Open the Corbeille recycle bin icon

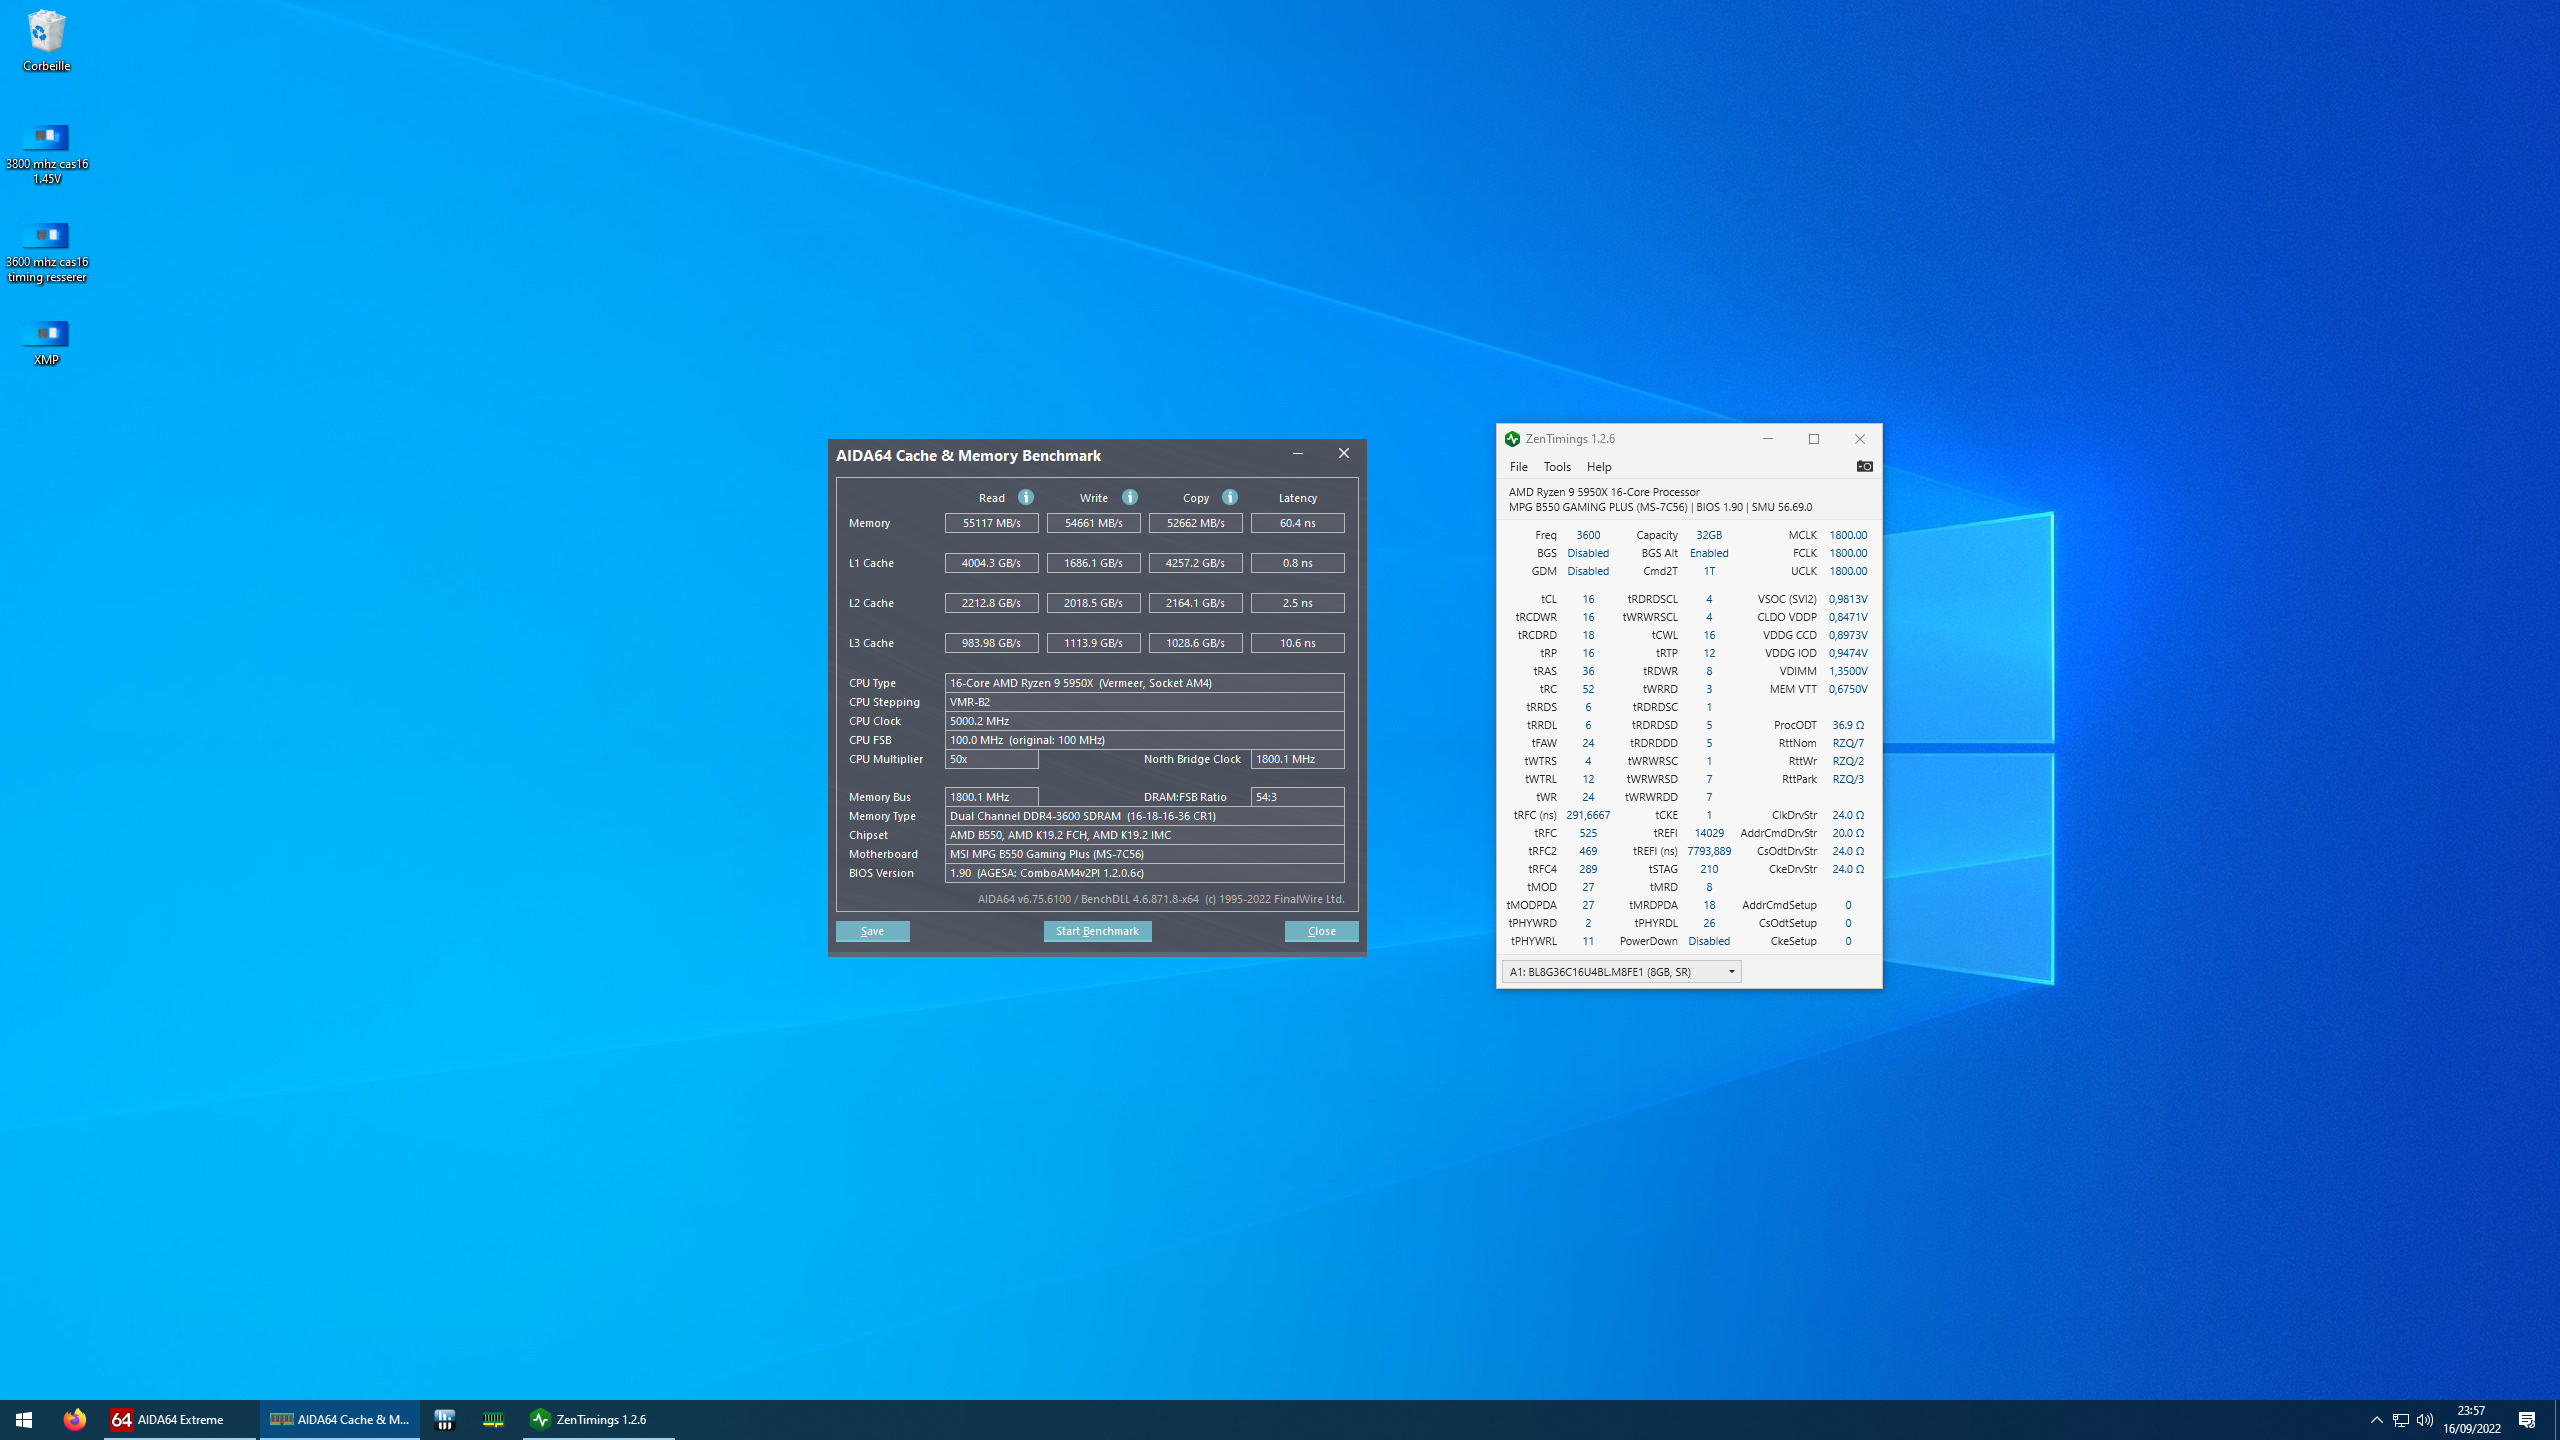pyautogui.click(x=46, y=40)
